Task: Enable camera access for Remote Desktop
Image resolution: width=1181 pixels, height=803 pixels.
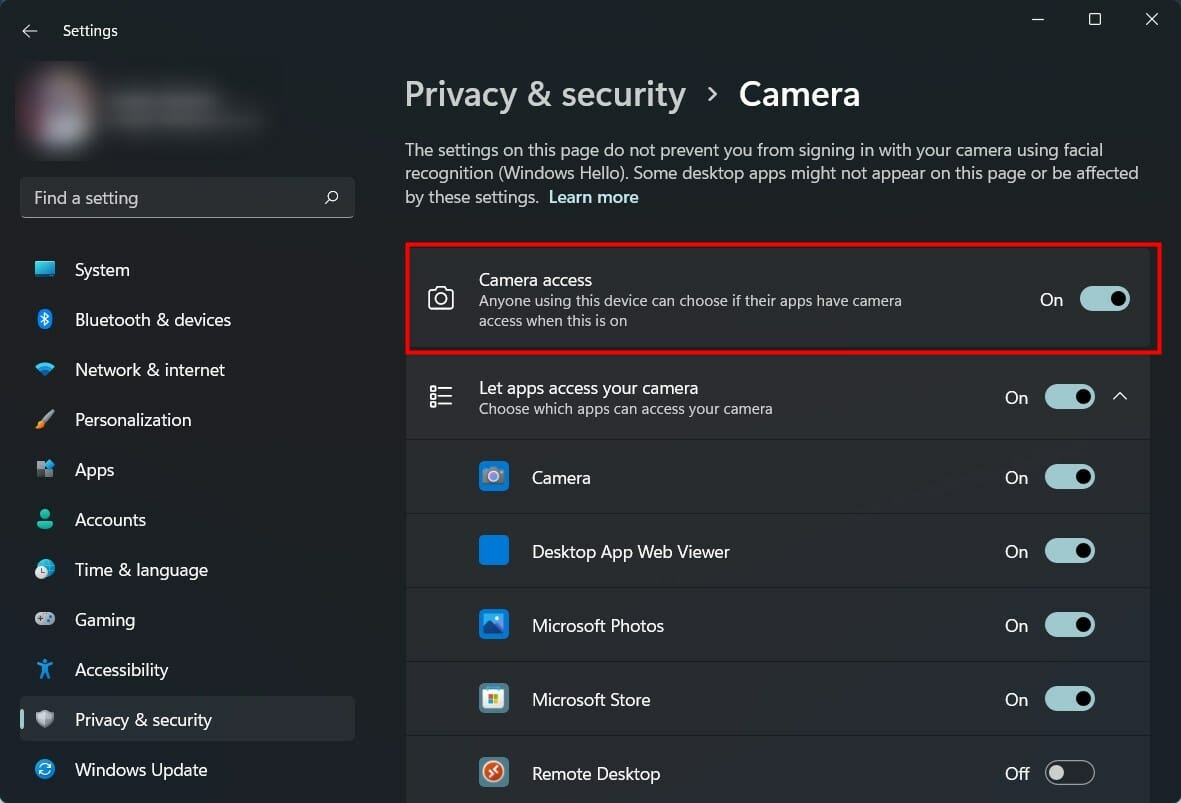Action: (1069, 772)
